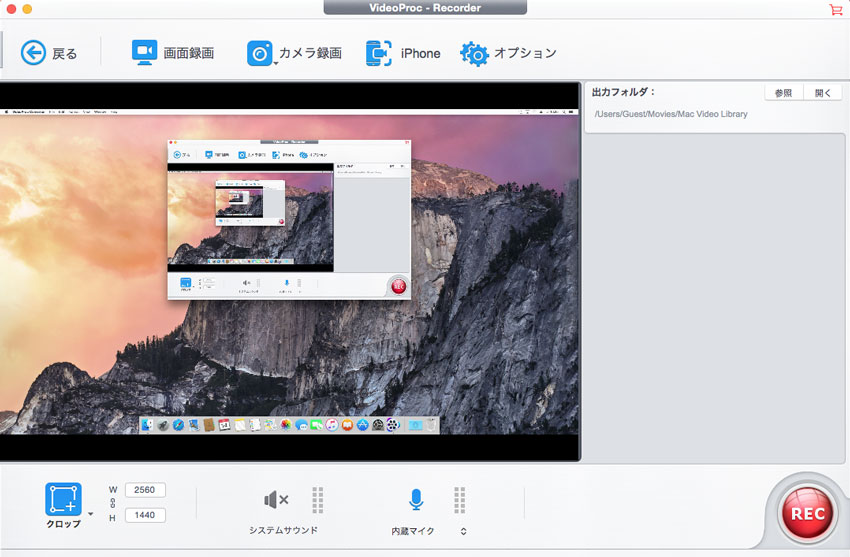Click the 開く open folder button

tap(822, 93)
